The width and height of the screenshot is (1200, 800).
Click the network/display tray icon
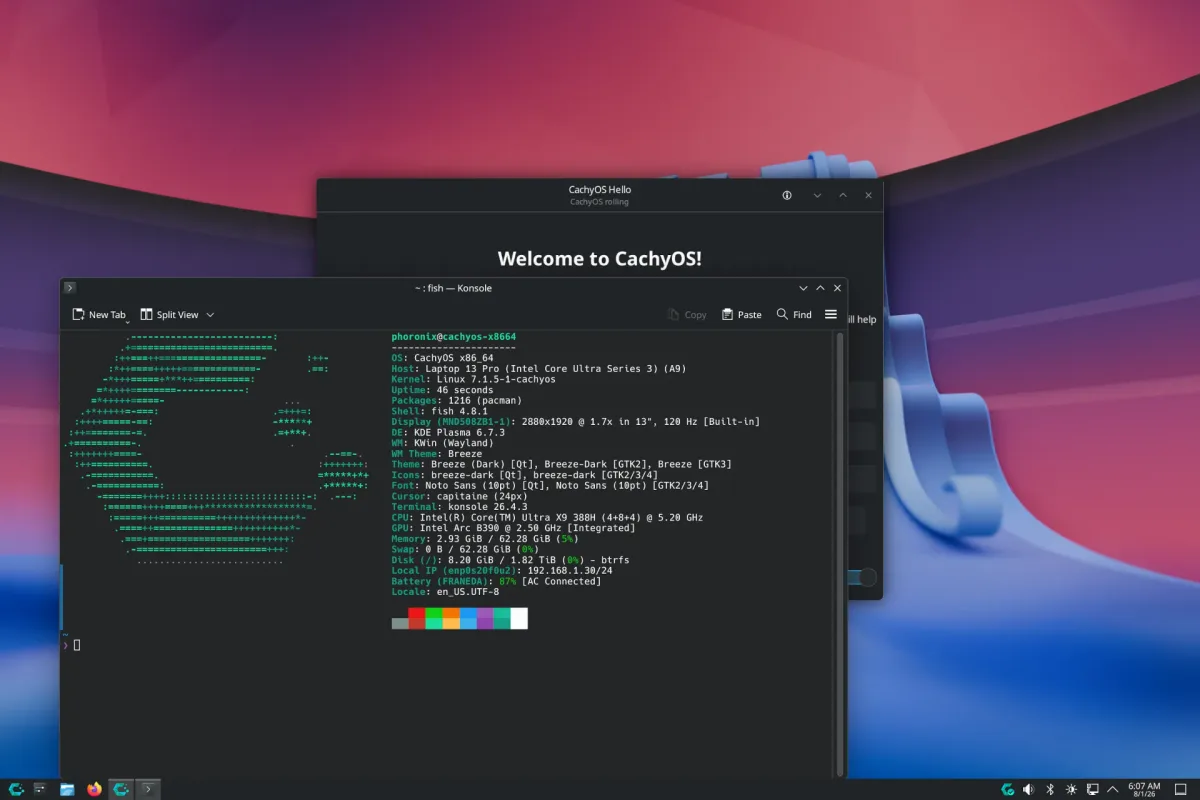point(1092,789)
